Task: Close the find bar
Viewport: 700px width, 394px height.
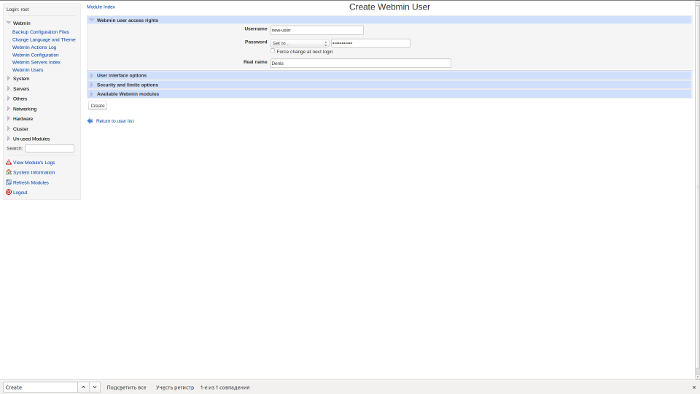Action: 694,387
